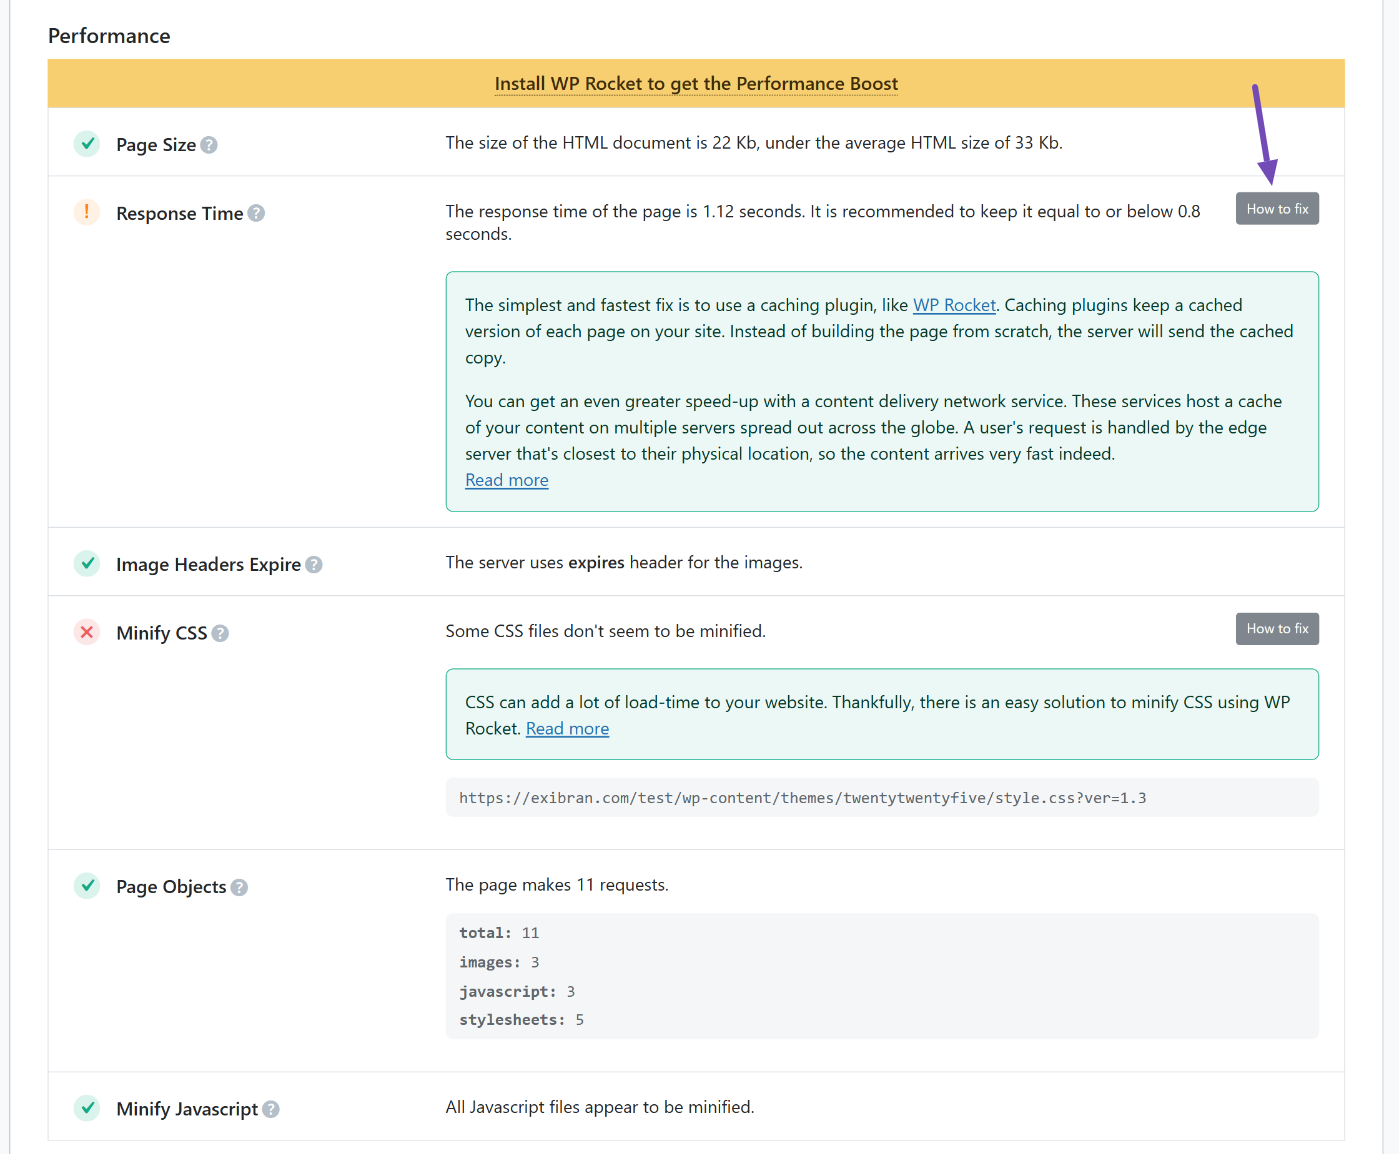Open Read more in the Minify CSS tip
This screenshot has height=1154, width=1399.
click(x=567, y=729)
